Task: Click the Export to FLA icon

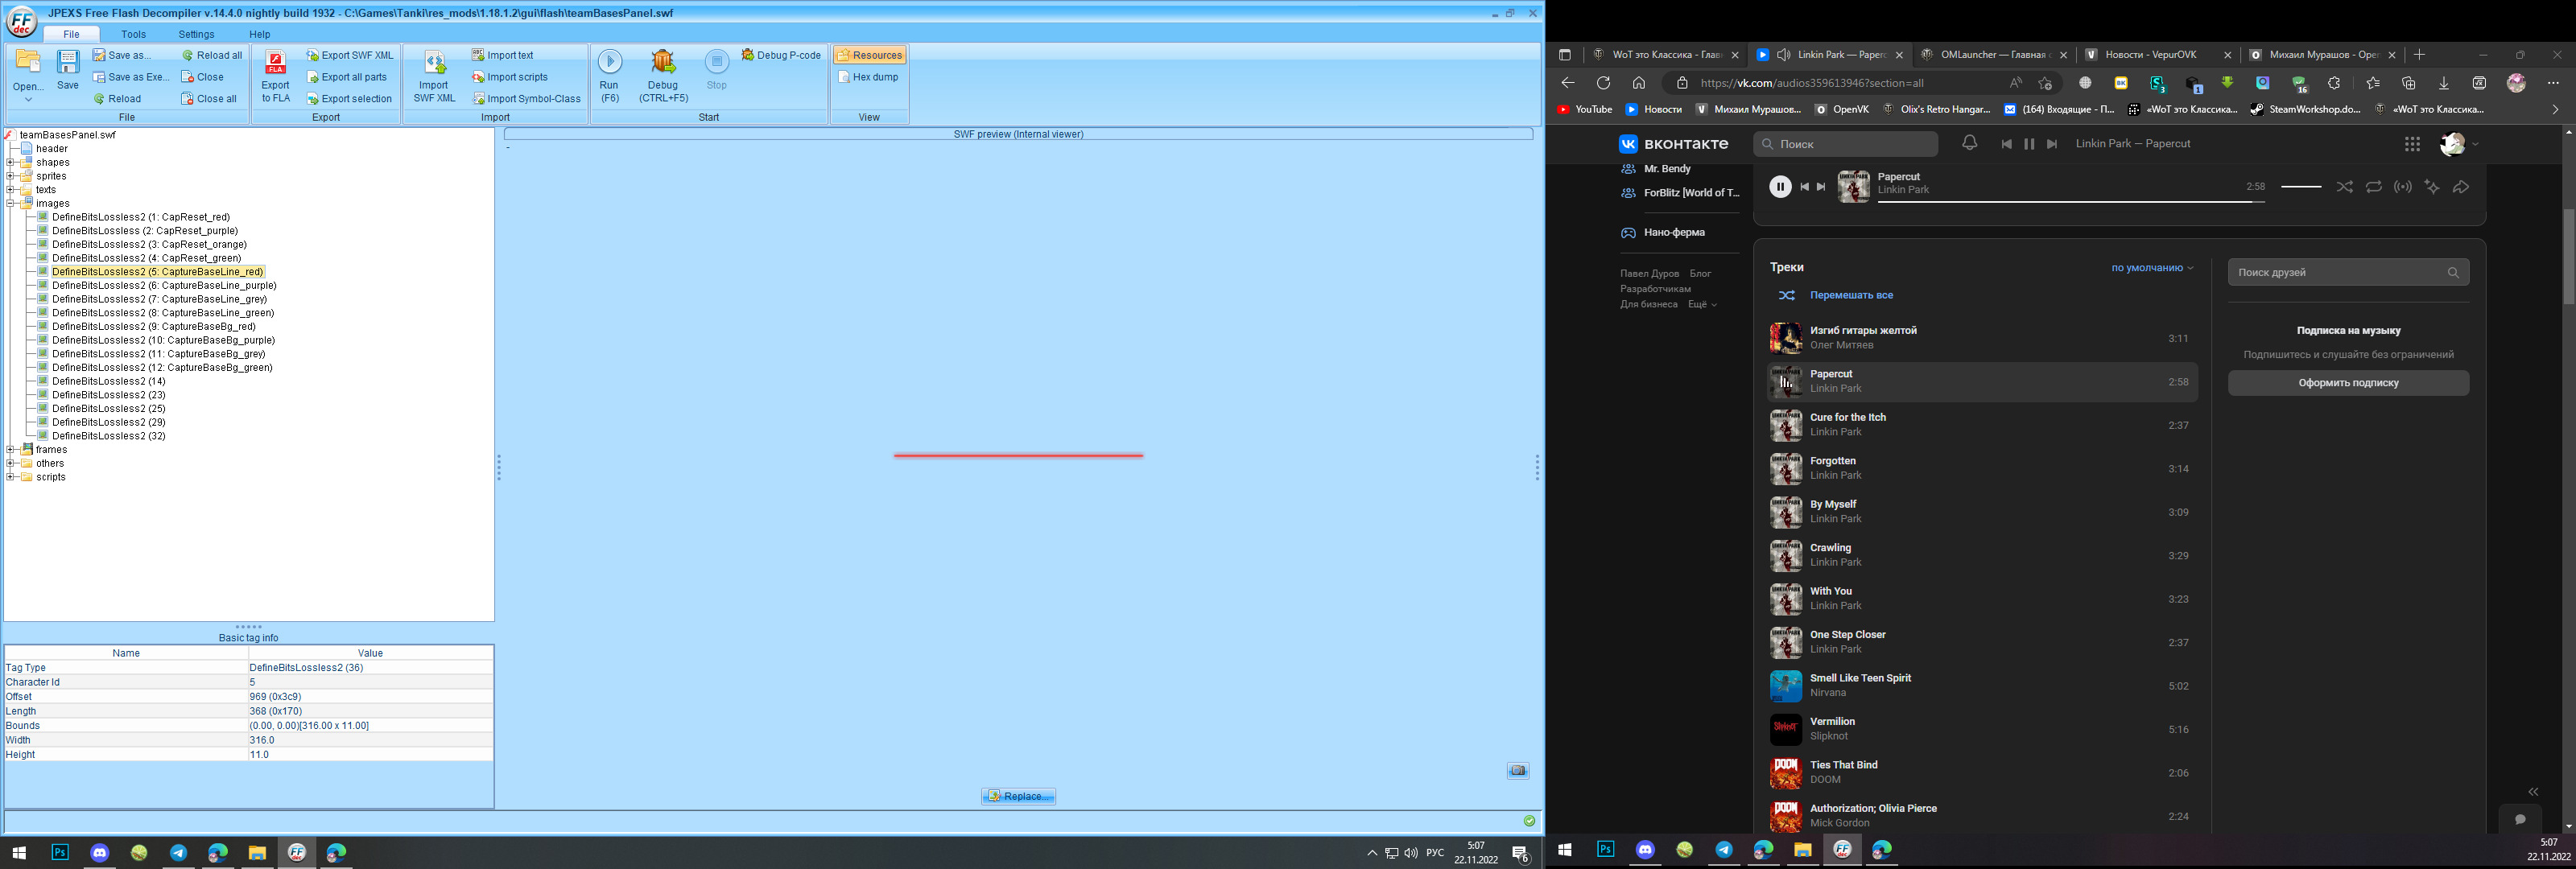Action: click(275, 66)
